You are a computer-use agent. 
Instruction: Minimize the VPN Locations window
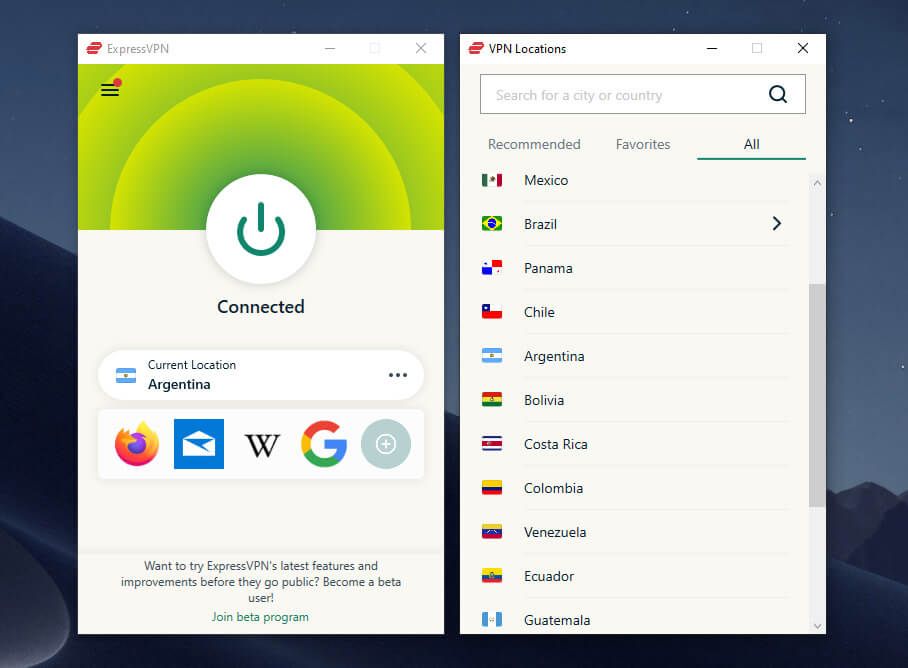(x=712, y=49)
